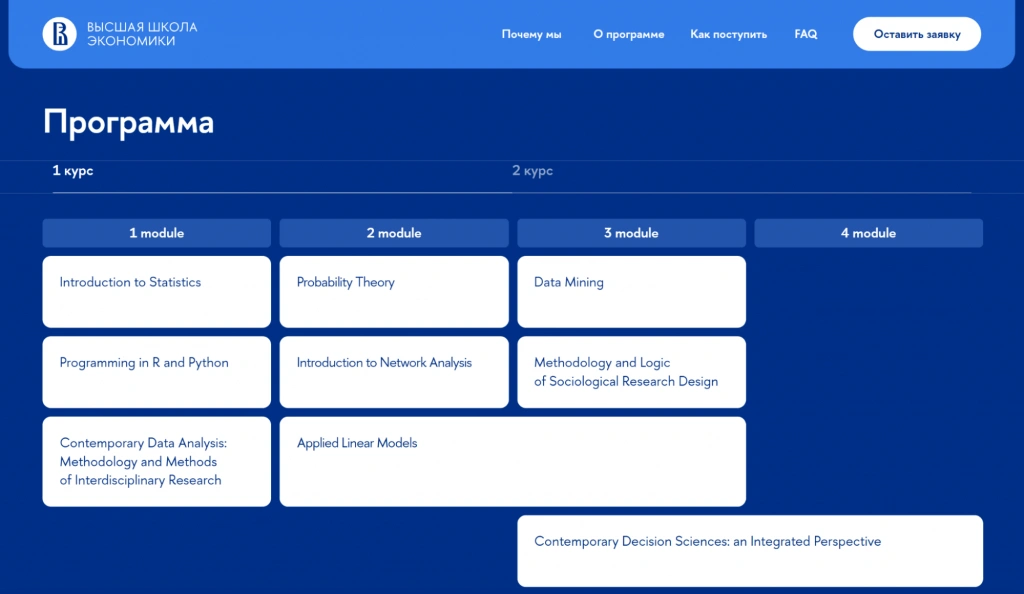
Task: Click the '2 module' column header
Action: pyautogui.click(x=393, y=233)
